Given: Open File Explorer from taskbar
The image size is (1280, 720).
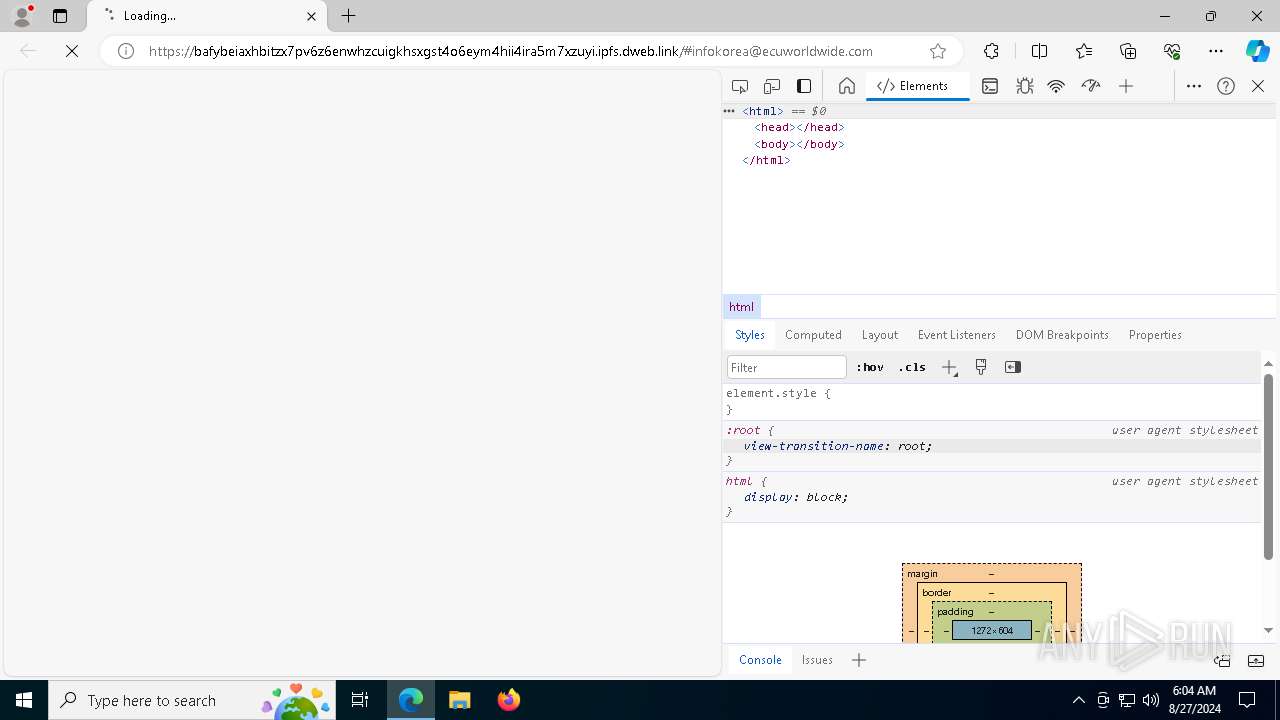Looking at the screenshot, I should point(459,700).
